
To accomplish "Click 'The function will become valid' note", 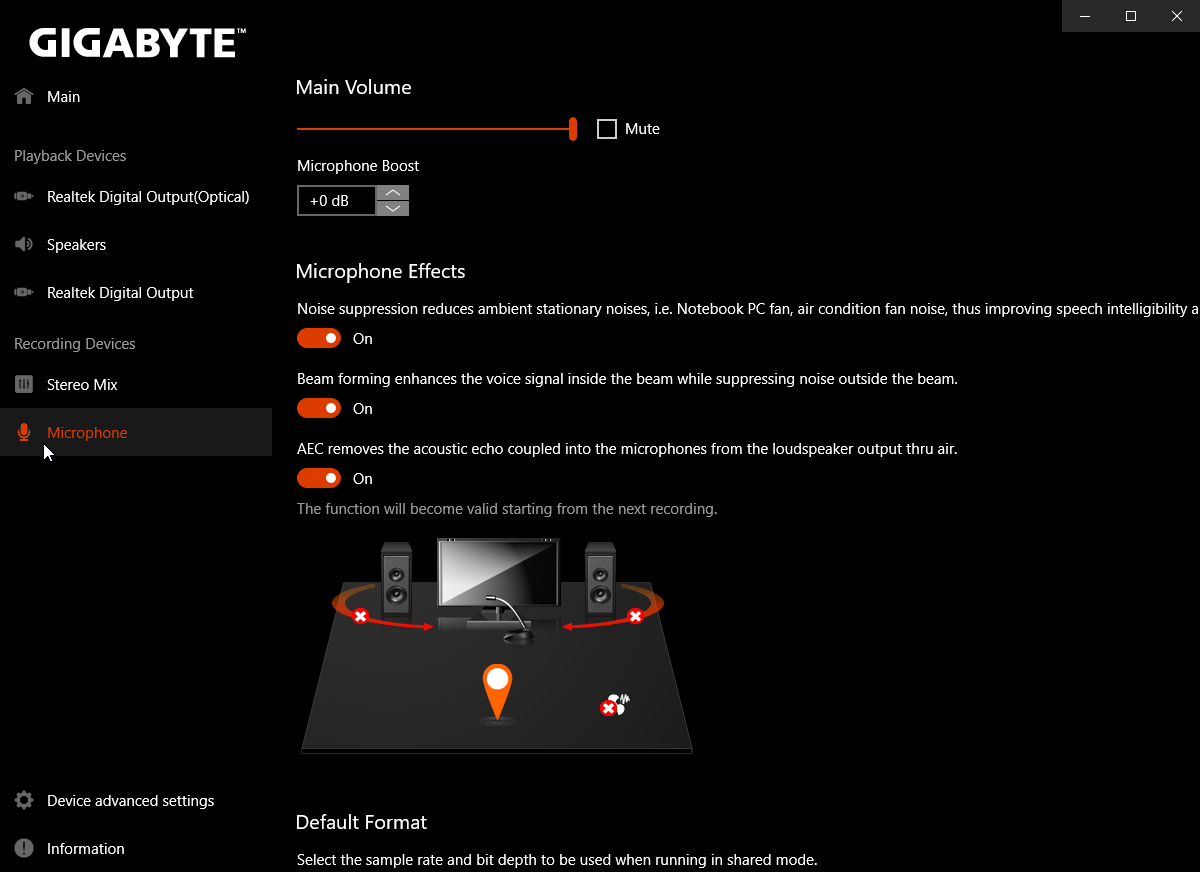I will [507, 509].
